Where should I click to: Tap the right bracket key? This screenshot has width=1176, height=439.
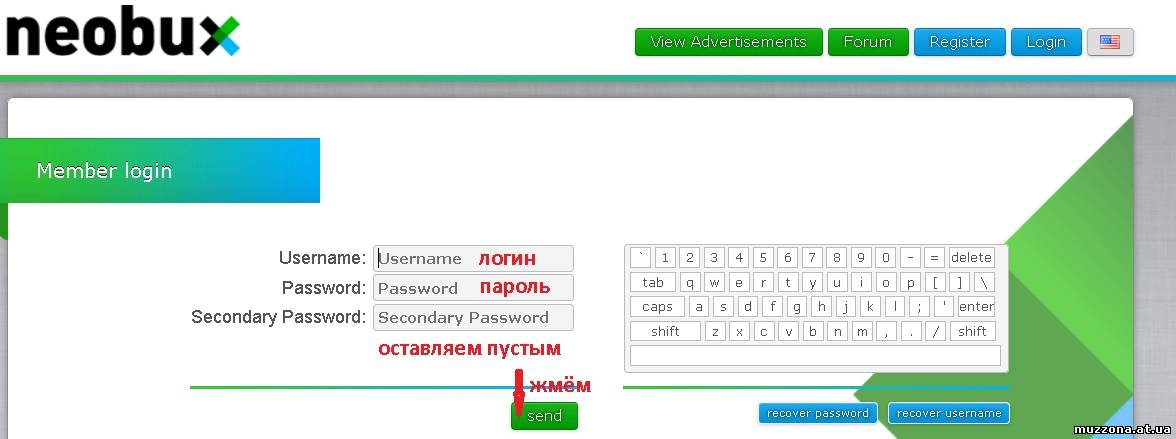point(959,283)
